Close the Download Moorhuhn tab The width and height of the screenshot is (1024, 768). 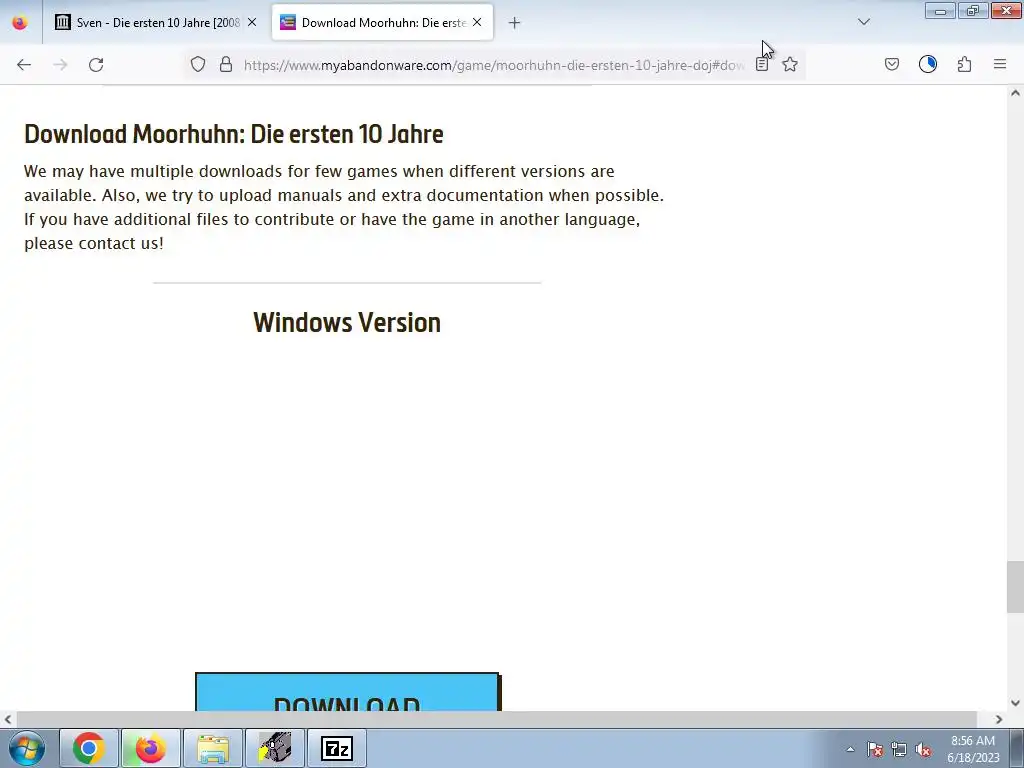click(477, 22)
